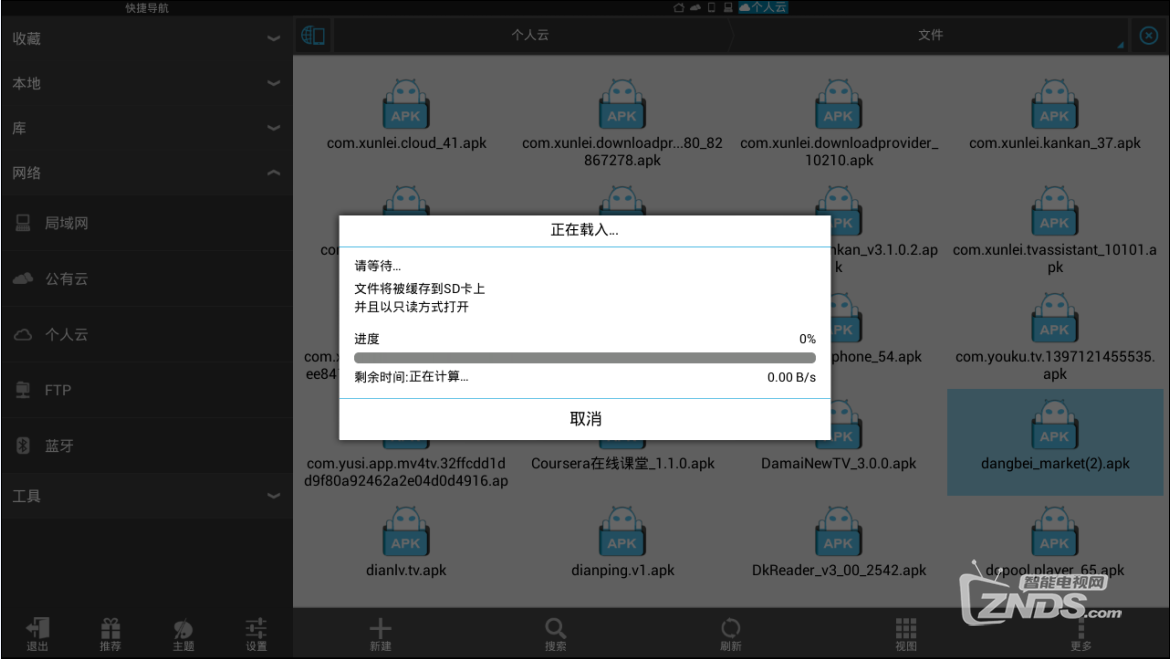Select the 个人云 tab indicator at the top
1170x659 pixels.
763,7
